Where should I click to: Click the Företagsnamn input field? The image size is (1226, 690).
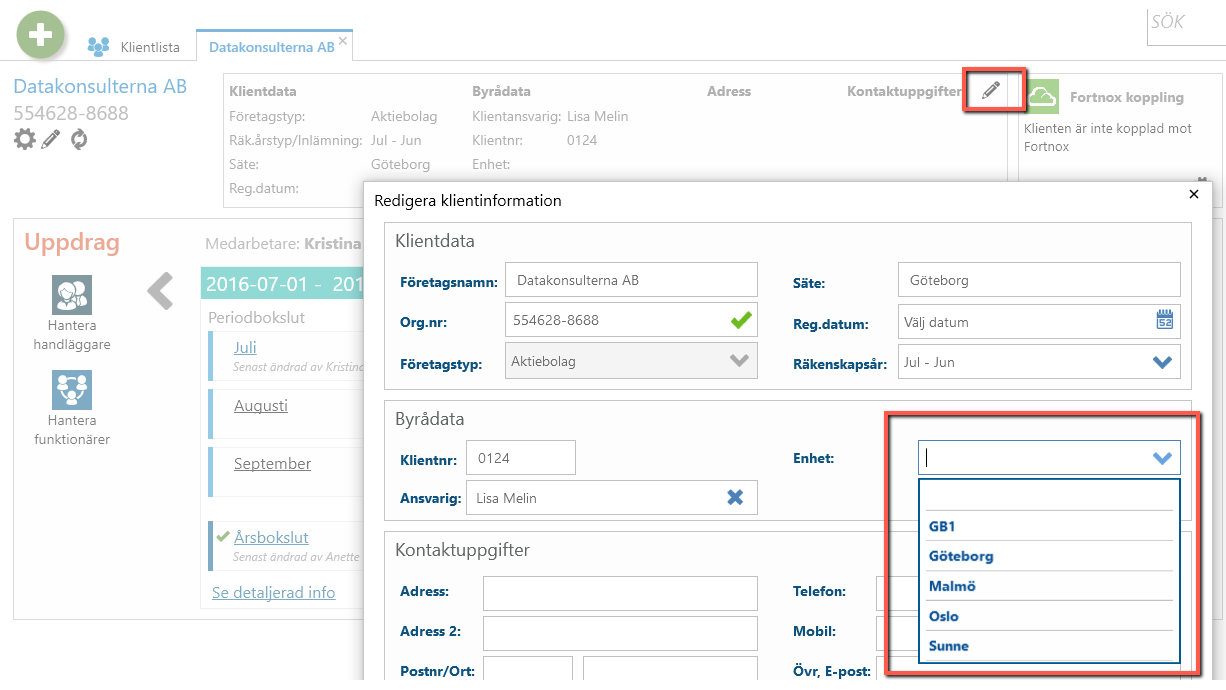coord(632,281)
